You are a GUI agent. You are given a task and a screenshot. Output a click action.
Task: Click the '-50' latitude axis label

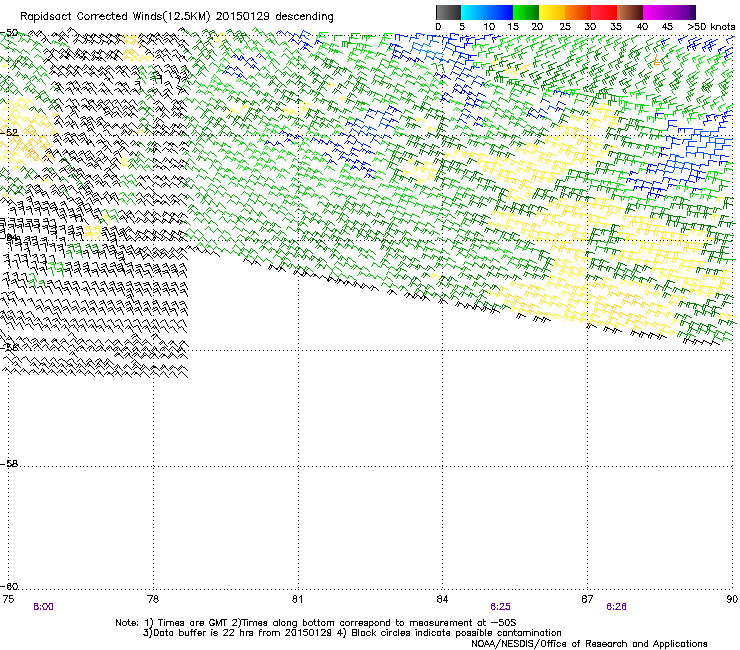[9, 33]
